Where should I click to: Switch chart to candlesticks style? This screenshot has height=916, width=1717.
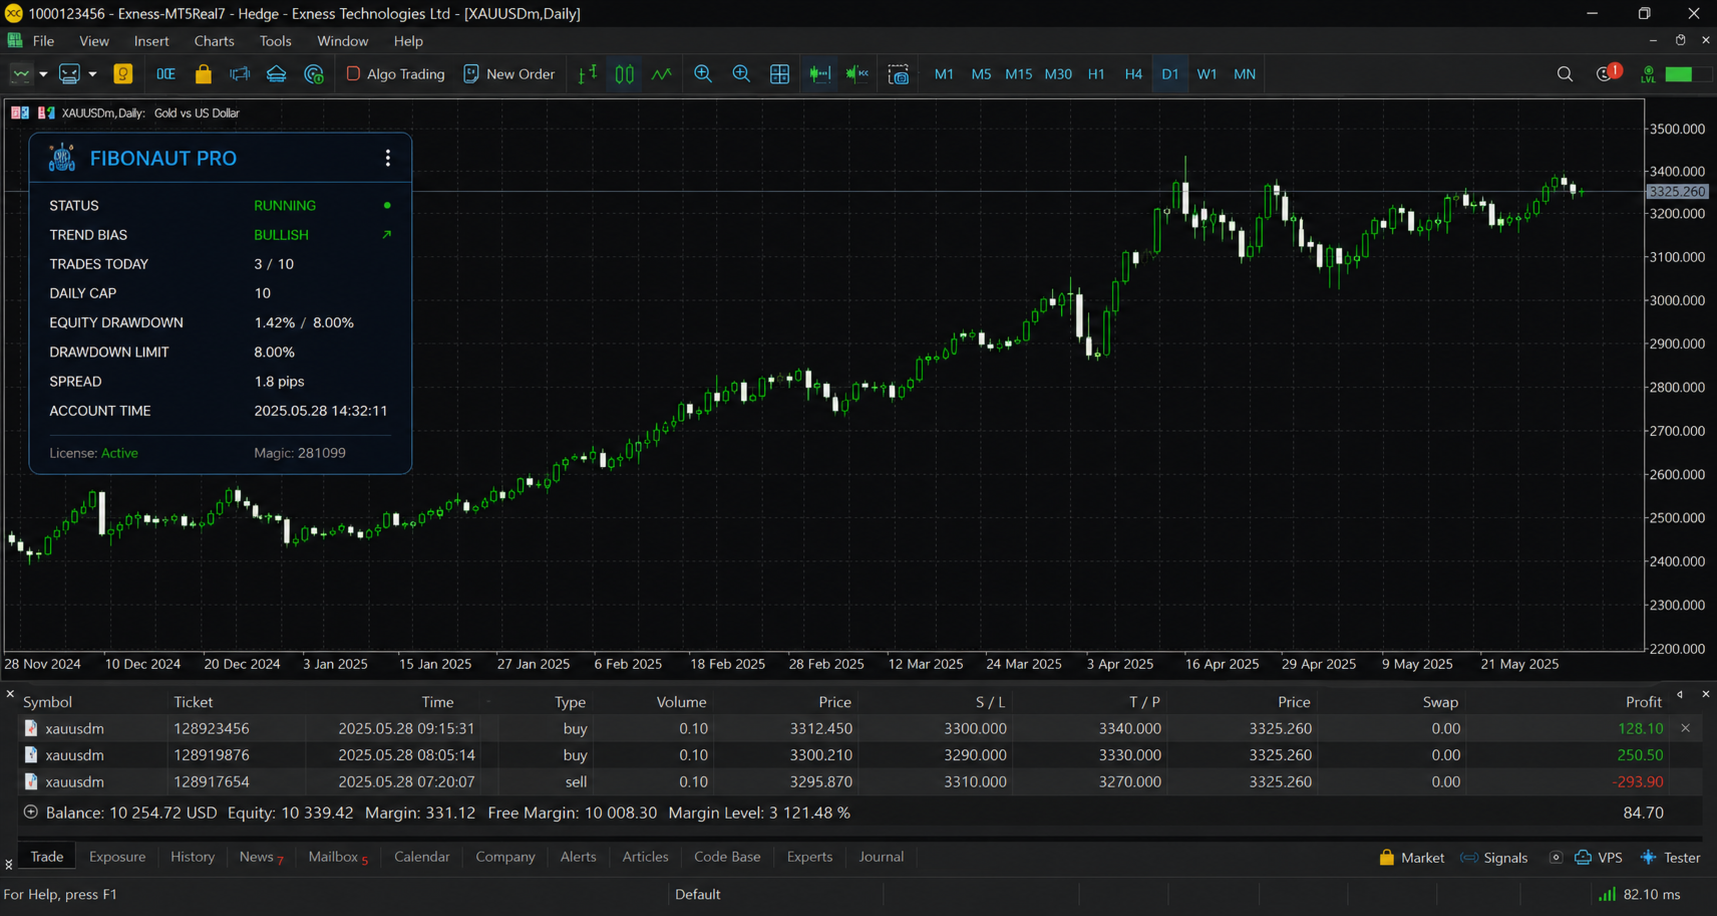(625, 74)
